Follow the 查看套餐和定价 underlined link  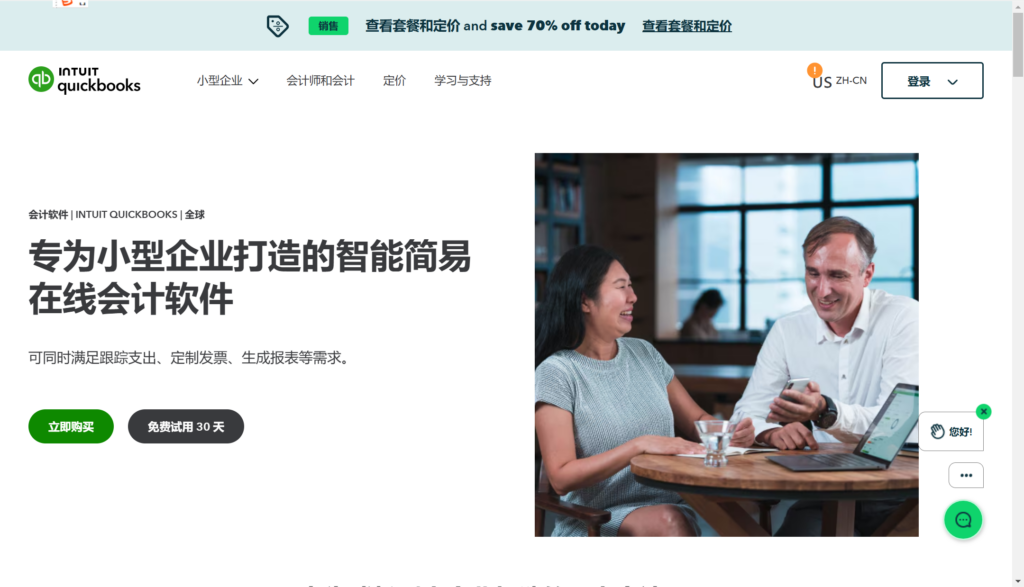pyautogui.click(x=687, y=26)
